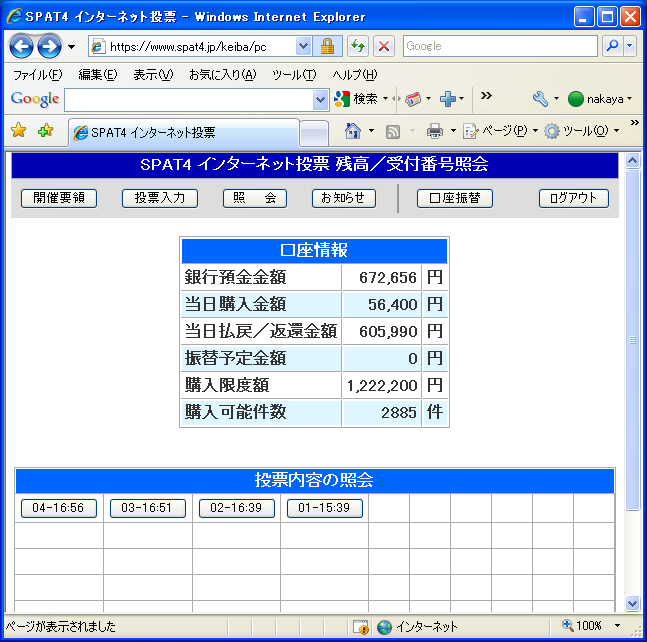Click the 投票入力 button

click(160, 198)
